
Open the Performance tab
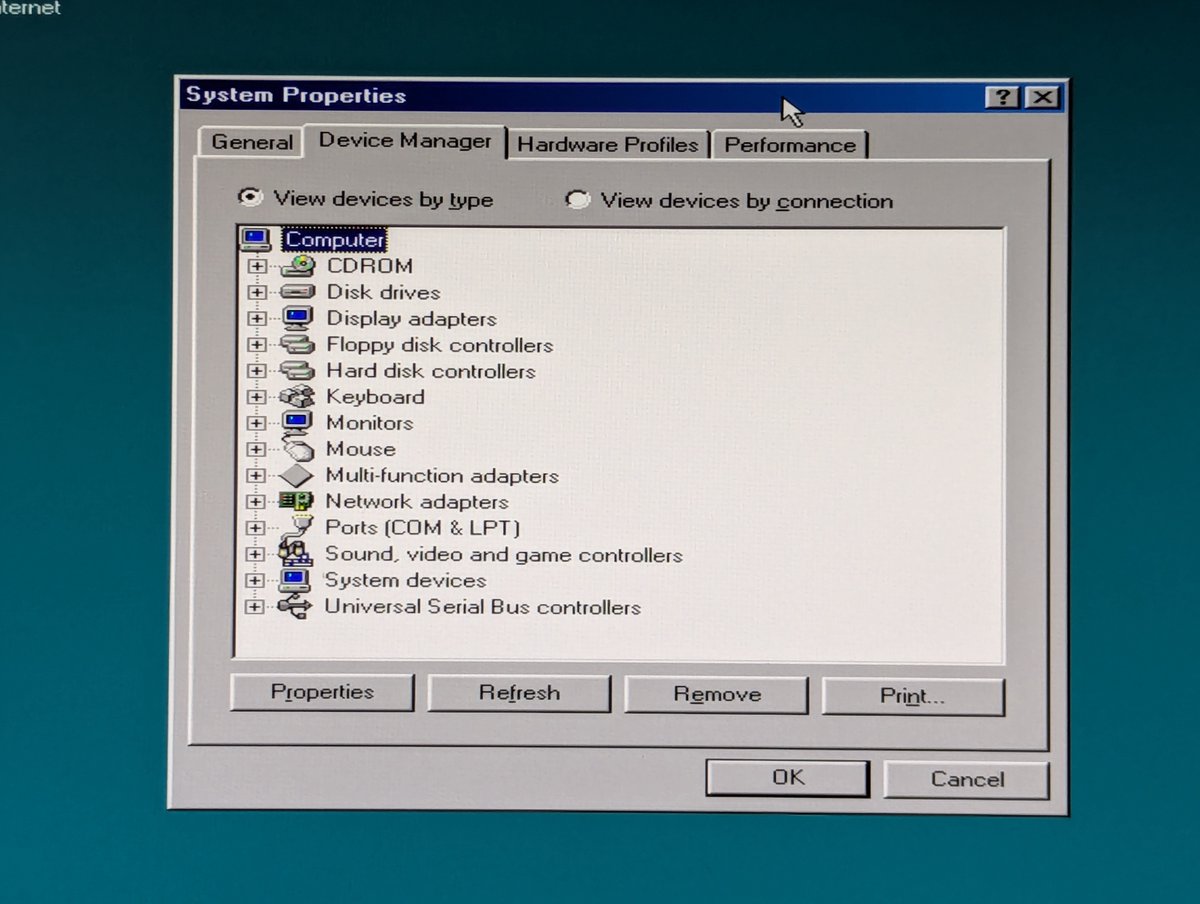click(x=790, y=145)
